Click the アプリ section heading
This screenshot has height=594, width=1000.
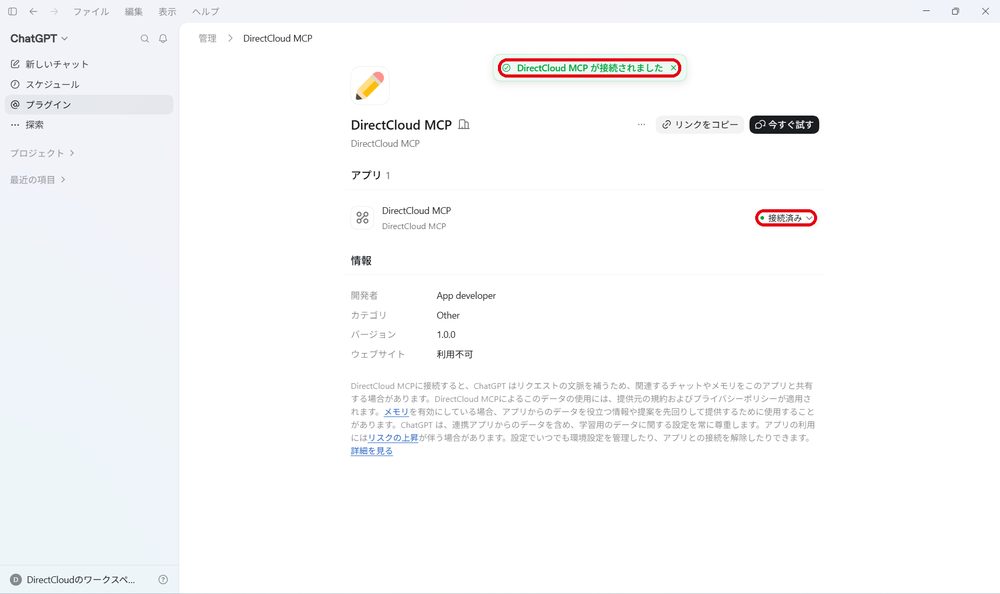[366, 175]
